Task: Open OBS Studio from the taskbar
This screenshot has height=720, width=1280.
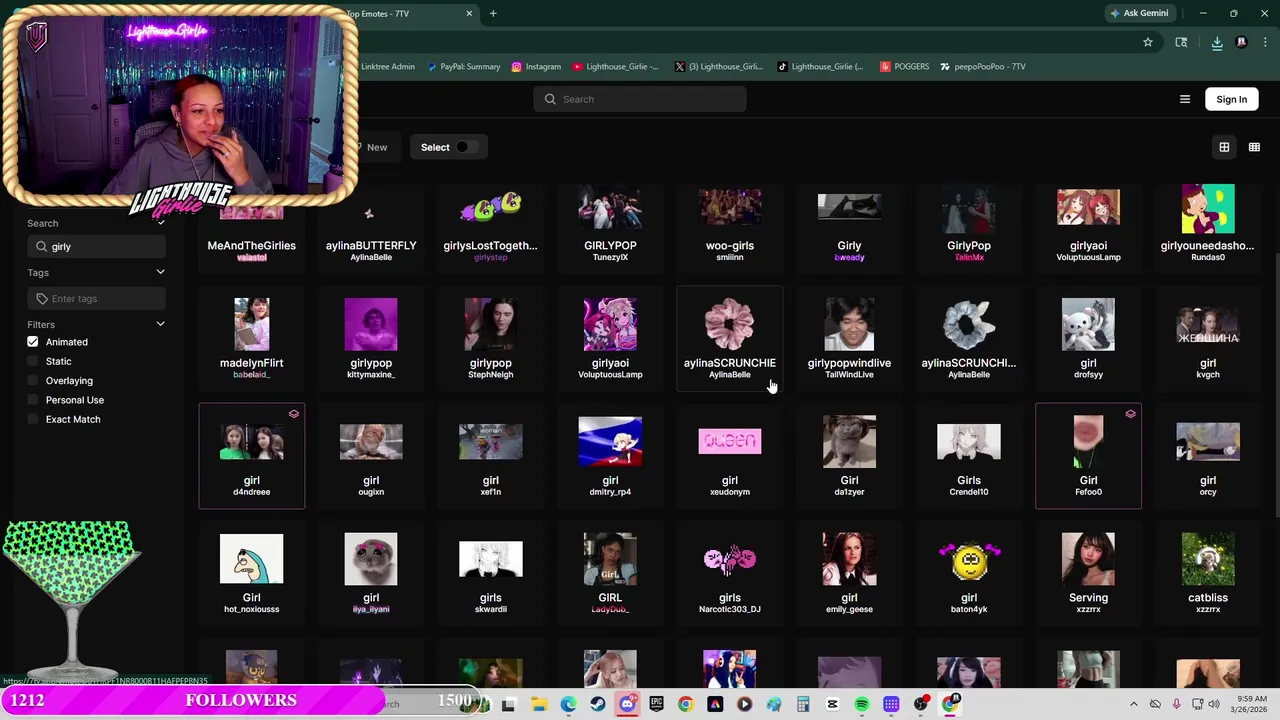Action: 921,704
